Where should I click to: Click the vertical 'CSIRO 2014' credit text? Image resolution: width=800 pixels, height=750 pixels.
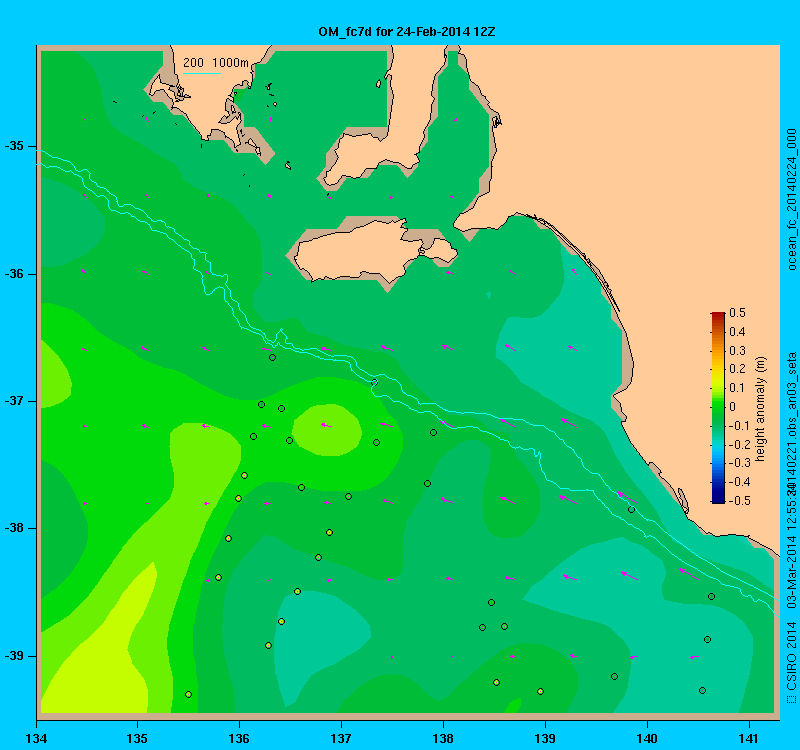791,656
